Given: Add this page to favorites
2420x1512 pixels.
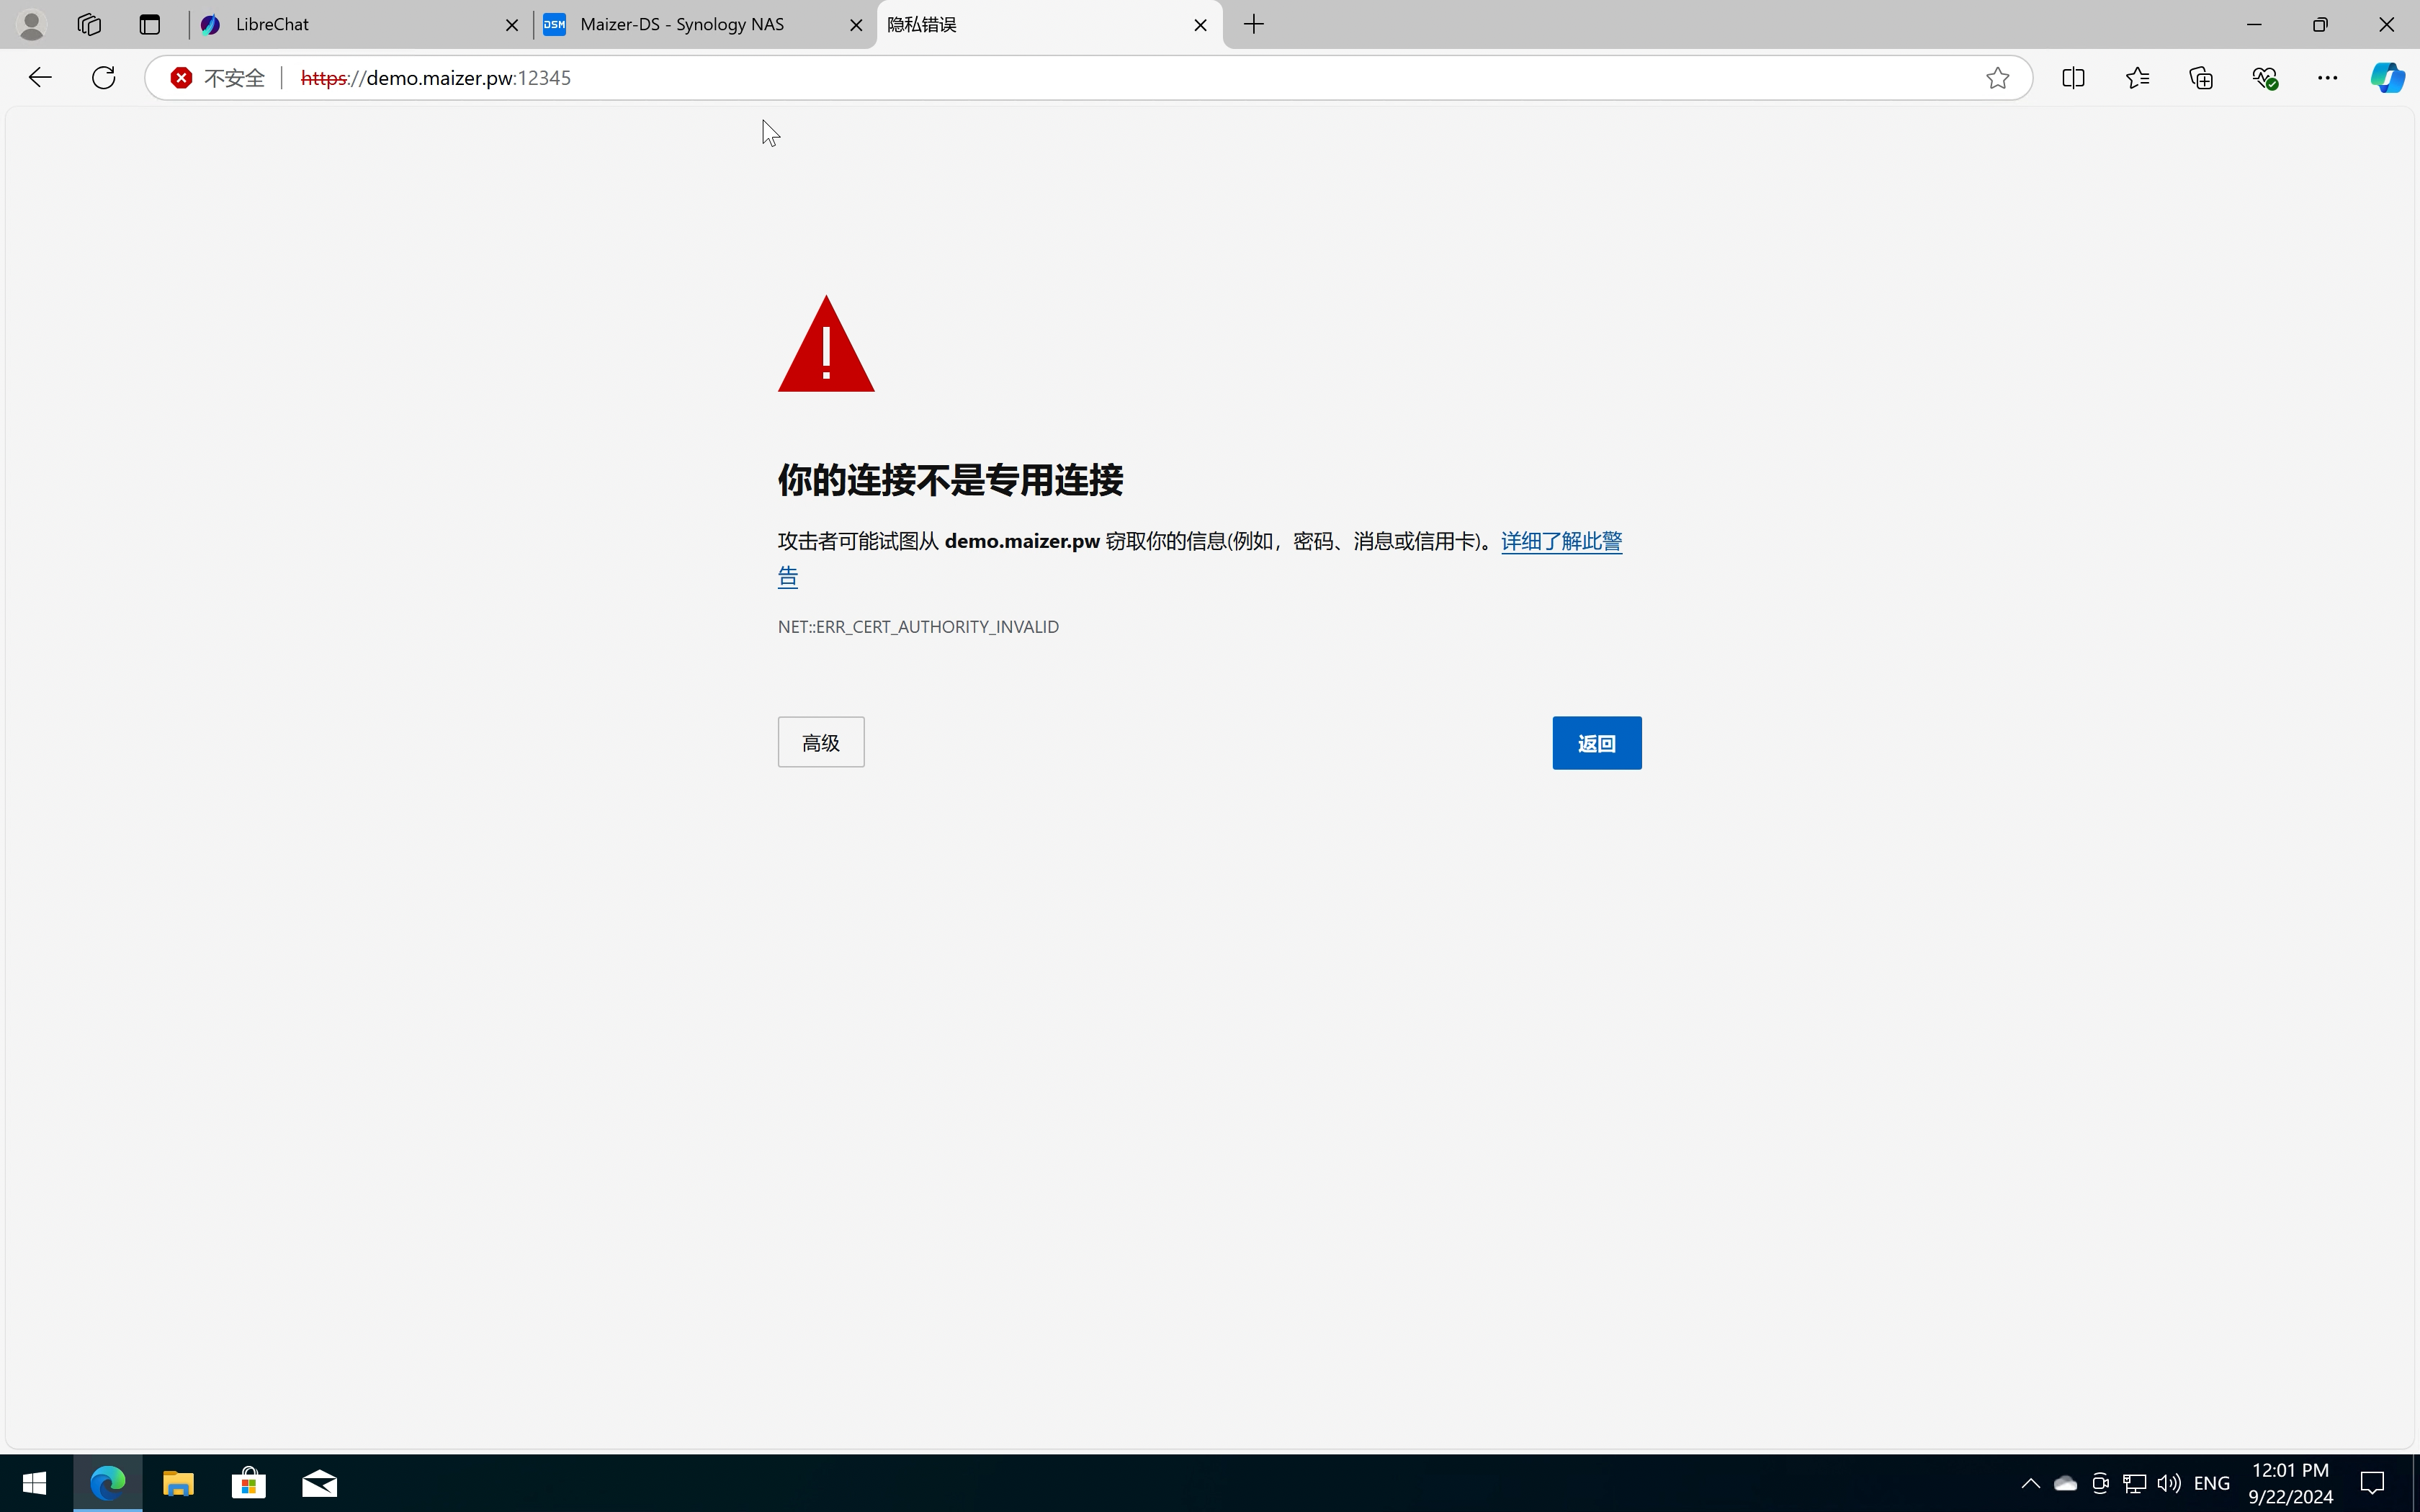Looking at the screenshot, I should point(1997,77).
